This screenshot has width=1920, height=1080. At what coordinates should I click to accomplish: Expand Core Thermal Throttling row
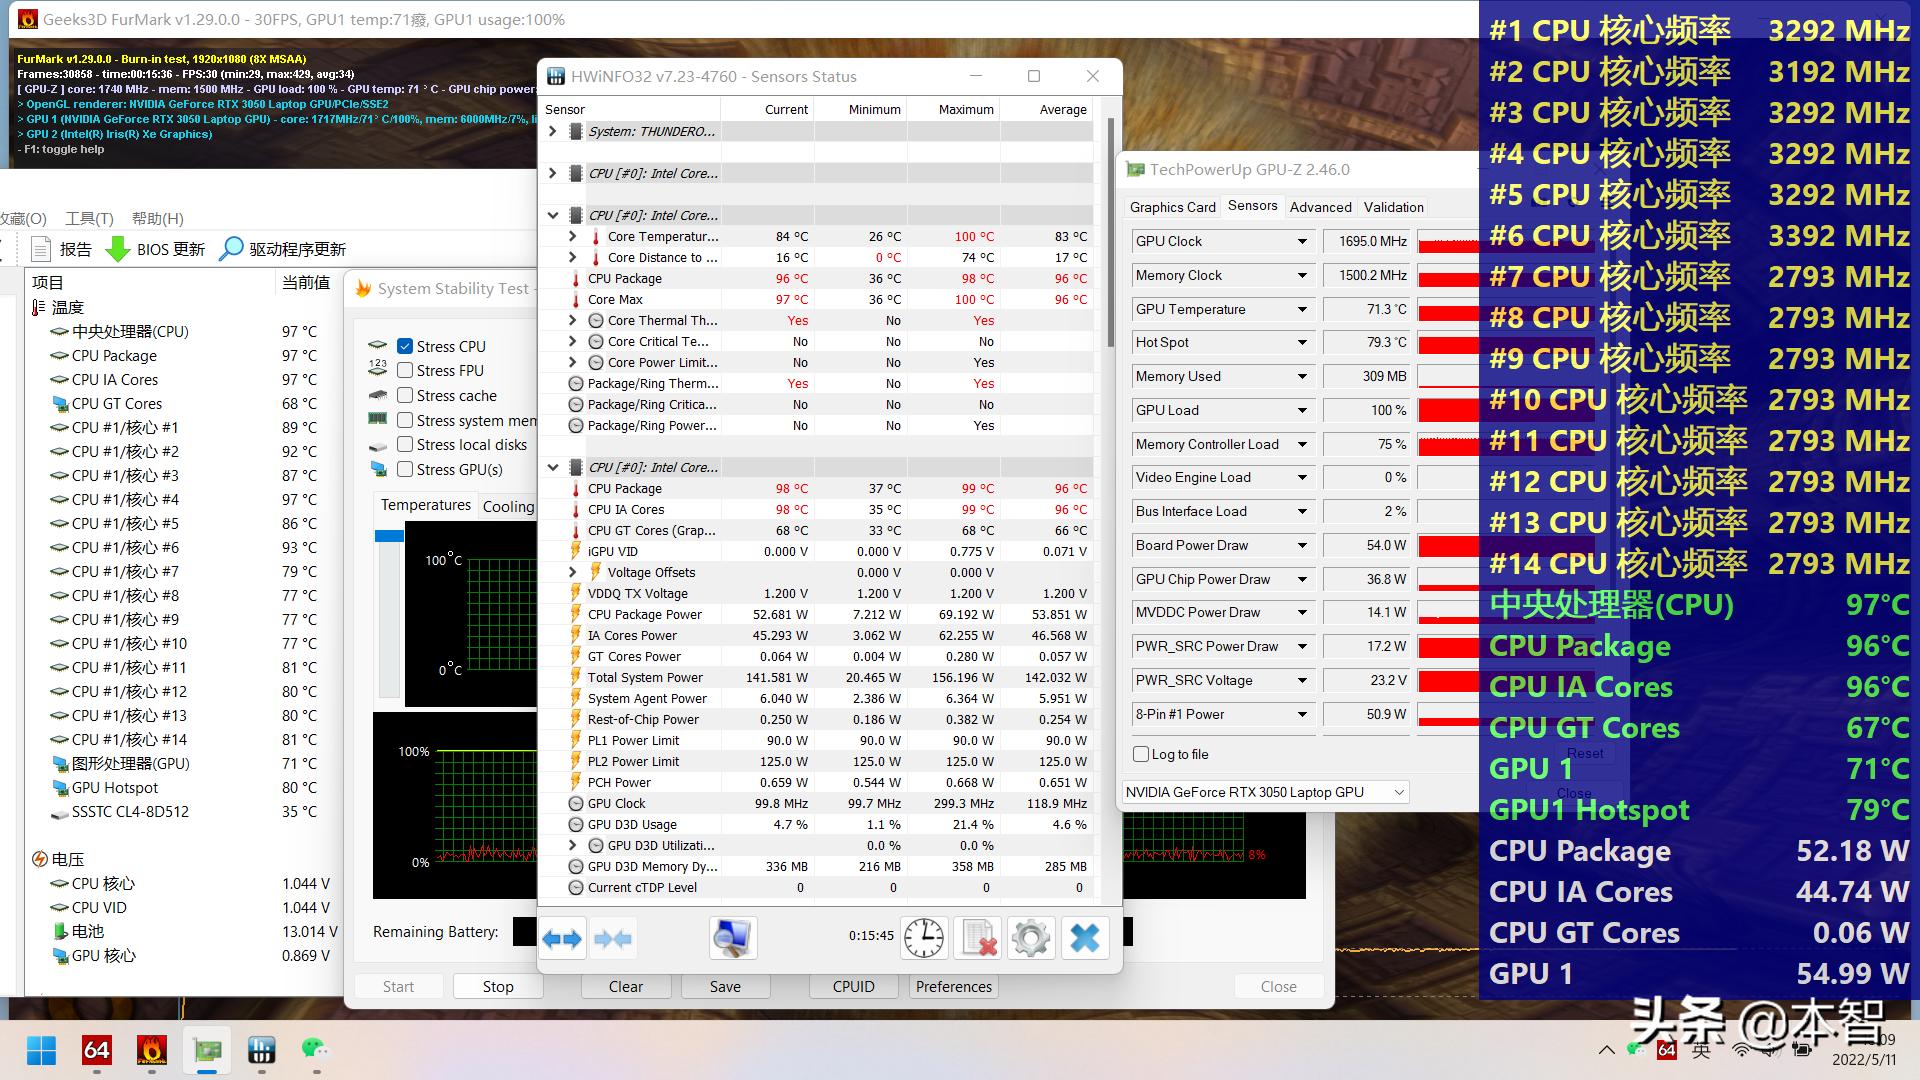coord(572,320)
